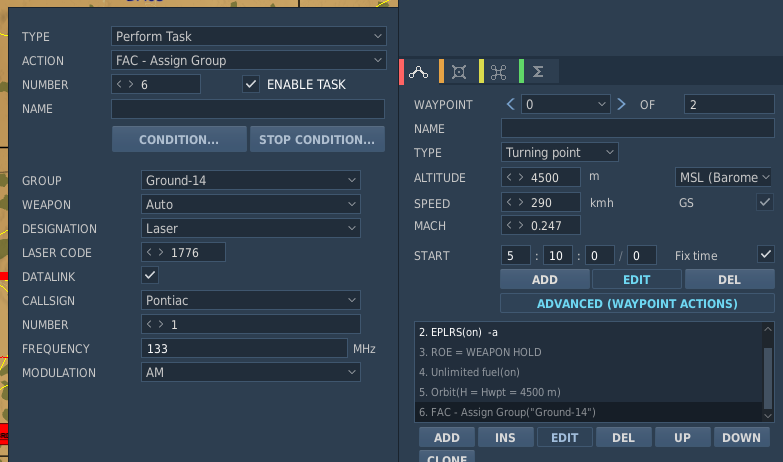This screenshot has height=462, width=783.
Task: Select action 3. ROE = WEAPON HOLD
Action: click(x=588, y=352)
